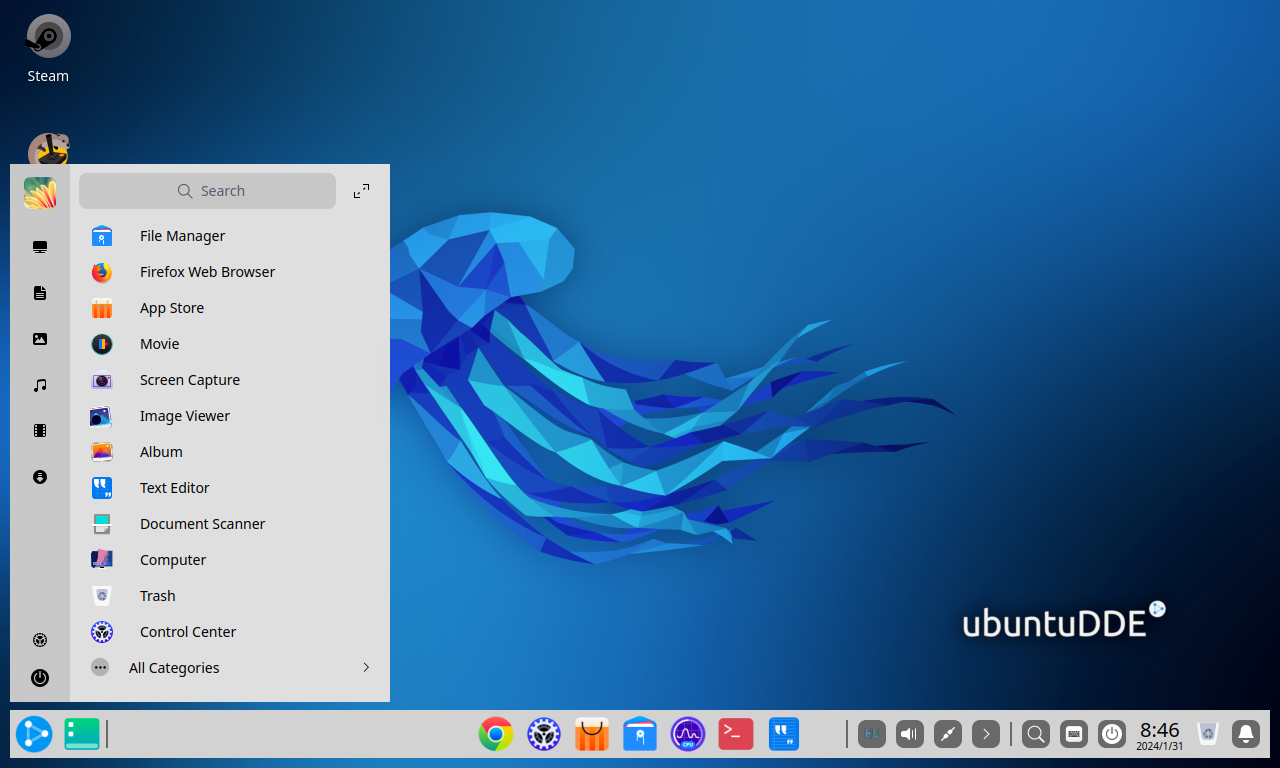The image size is (1280, 768).
Task: Open File Manager from launcher list
Action: pos(229,236)
